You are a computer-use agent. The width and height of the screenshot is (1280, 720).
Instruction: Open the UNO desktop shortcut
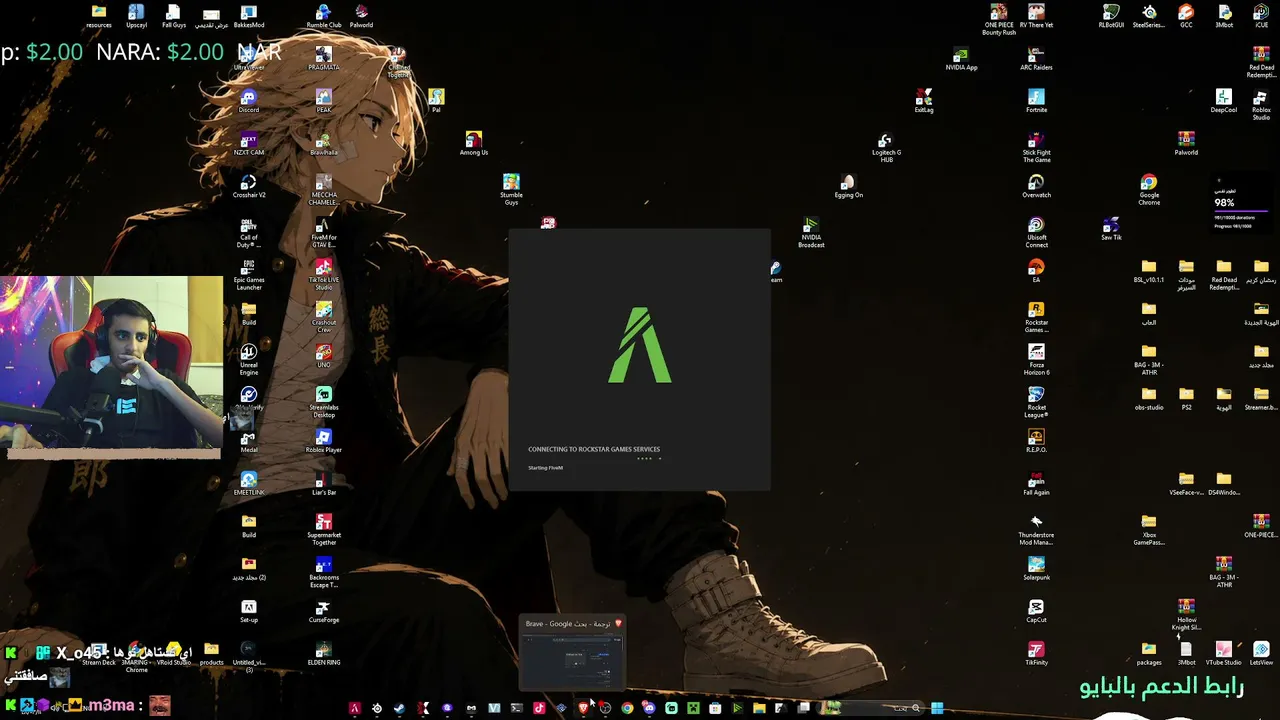point(324,356)
